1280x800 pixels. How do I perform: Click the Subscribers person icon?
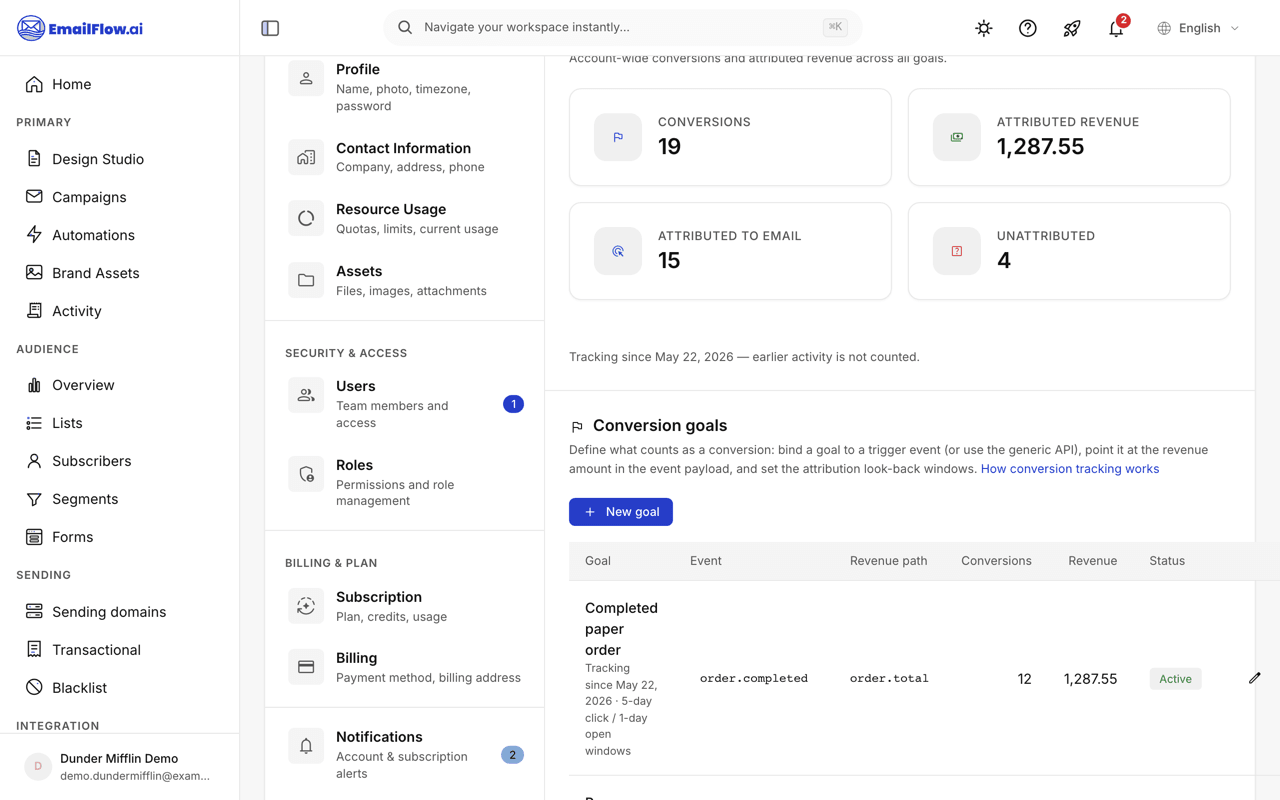click(x=34, y=461)
